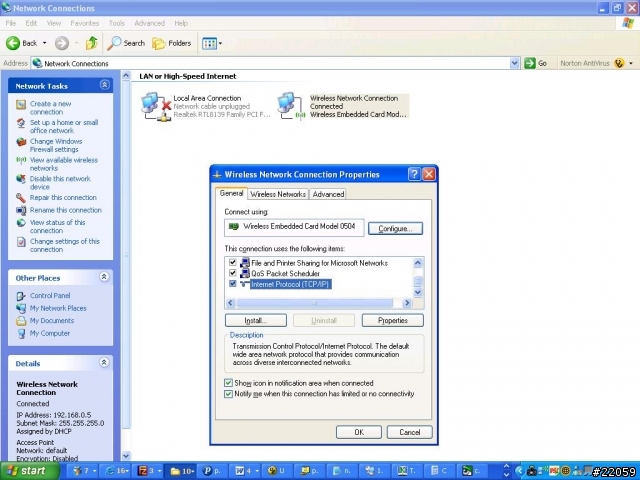Open Control Panel from Other Places

[50, 296]
